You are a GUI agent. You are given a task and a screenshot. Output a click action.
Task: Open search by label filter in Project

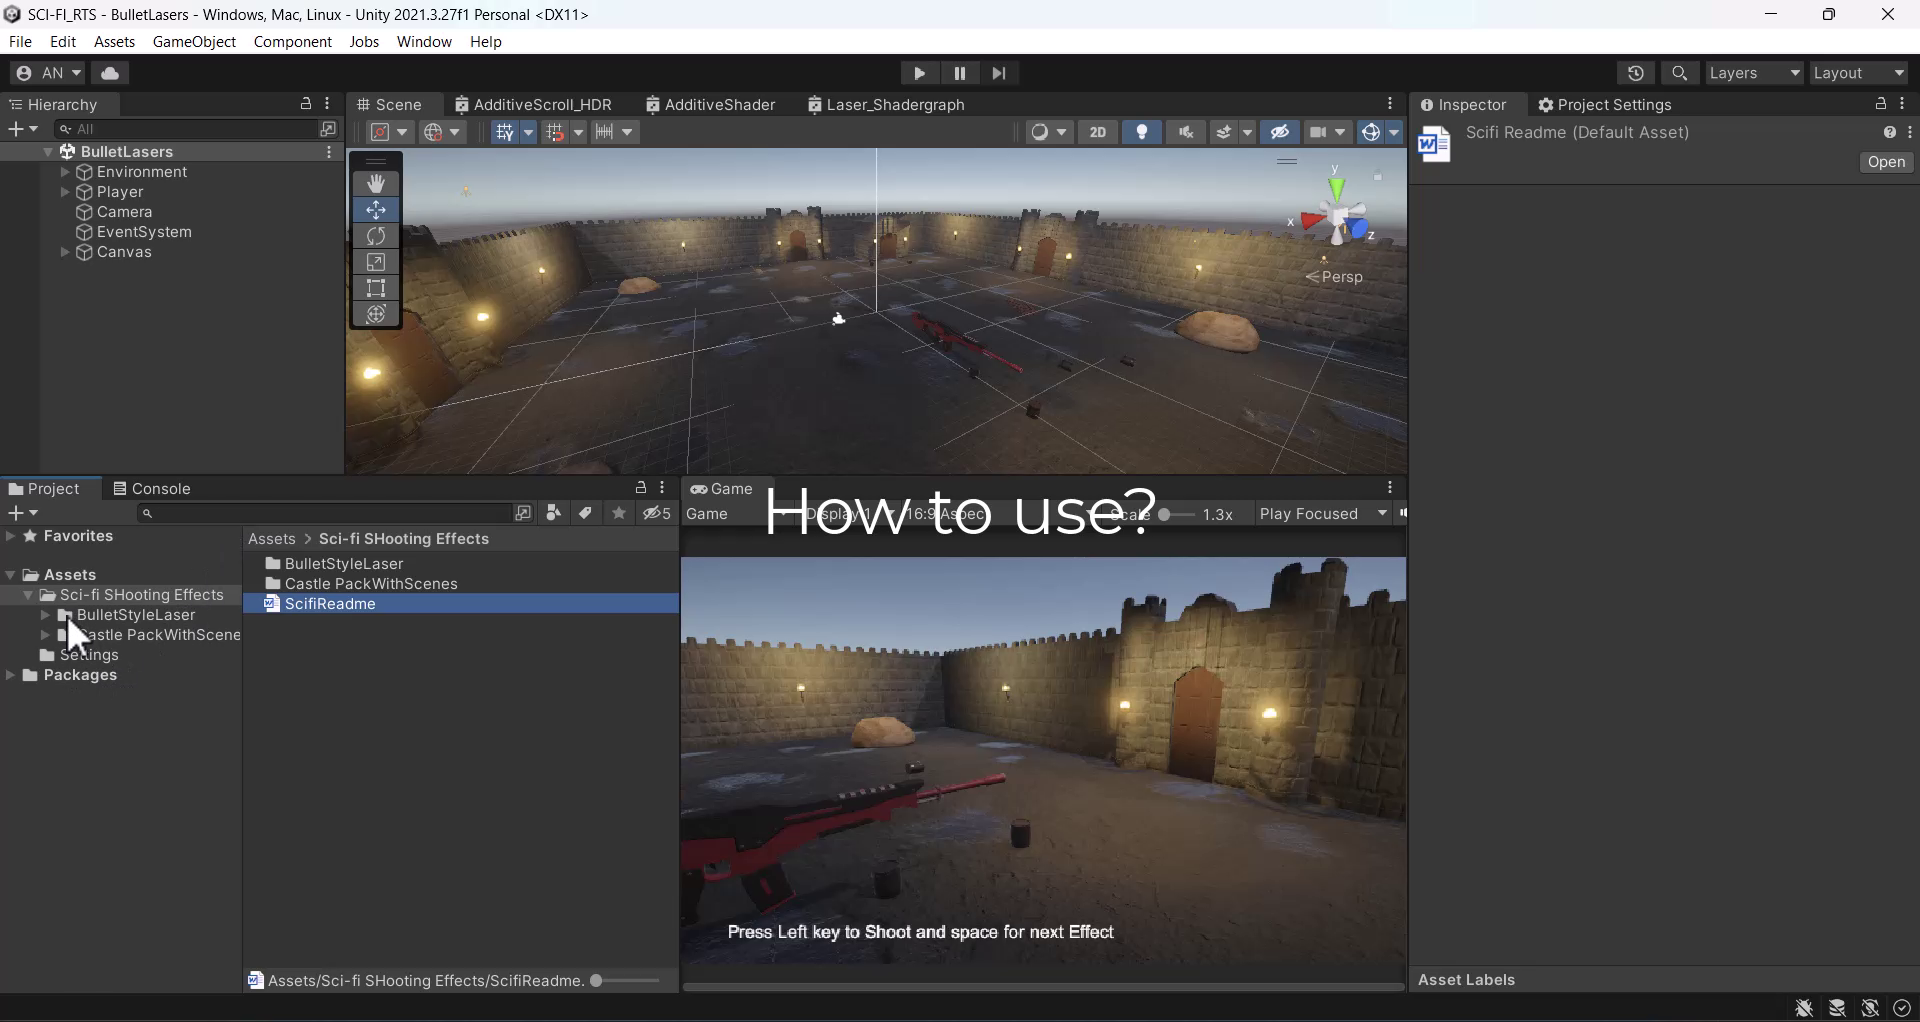(x=586, y=513)
